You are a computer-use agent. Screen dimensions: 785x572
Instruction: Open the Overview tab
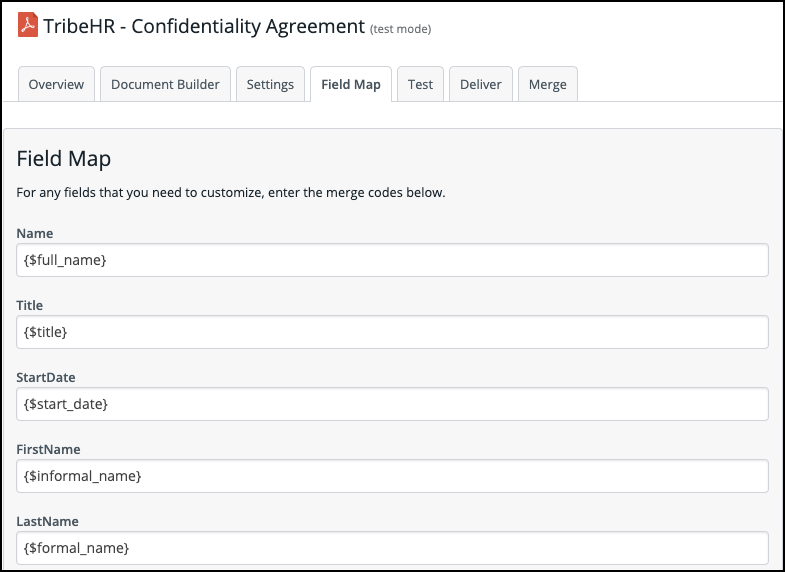pyautogui.click(x=57, y=84)
